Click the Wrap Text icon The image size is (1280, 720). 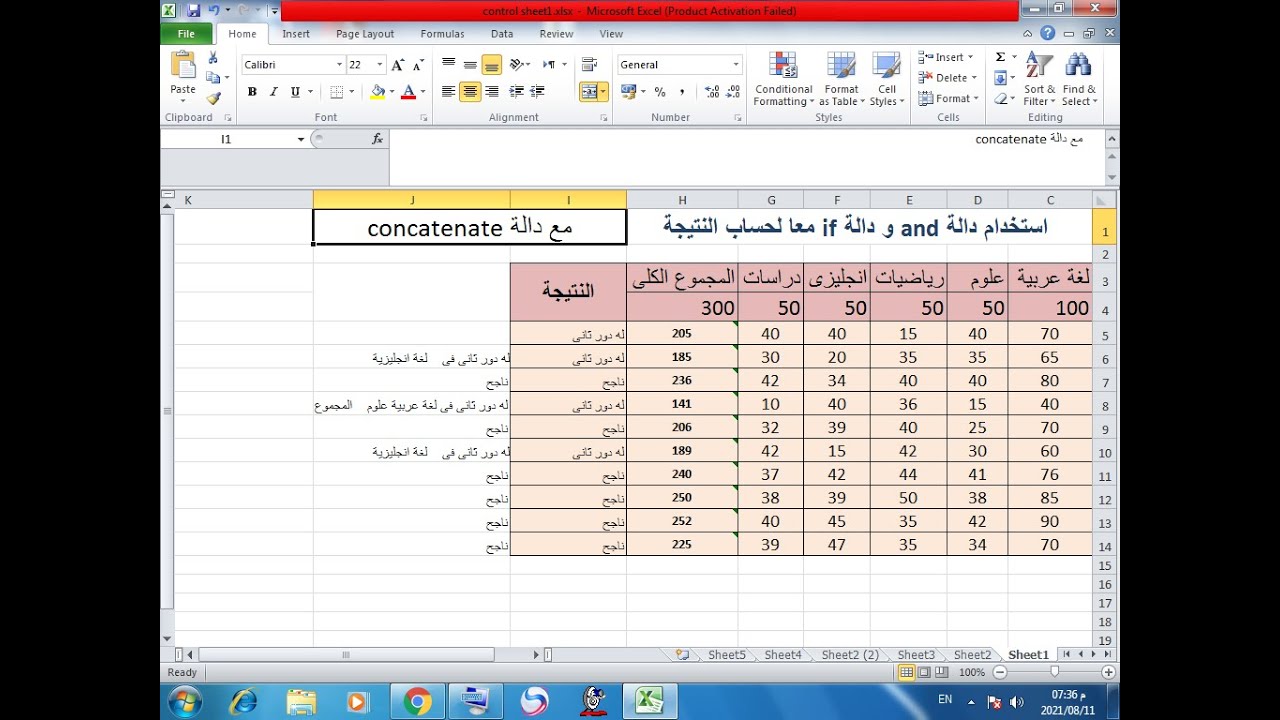(588, 65)
